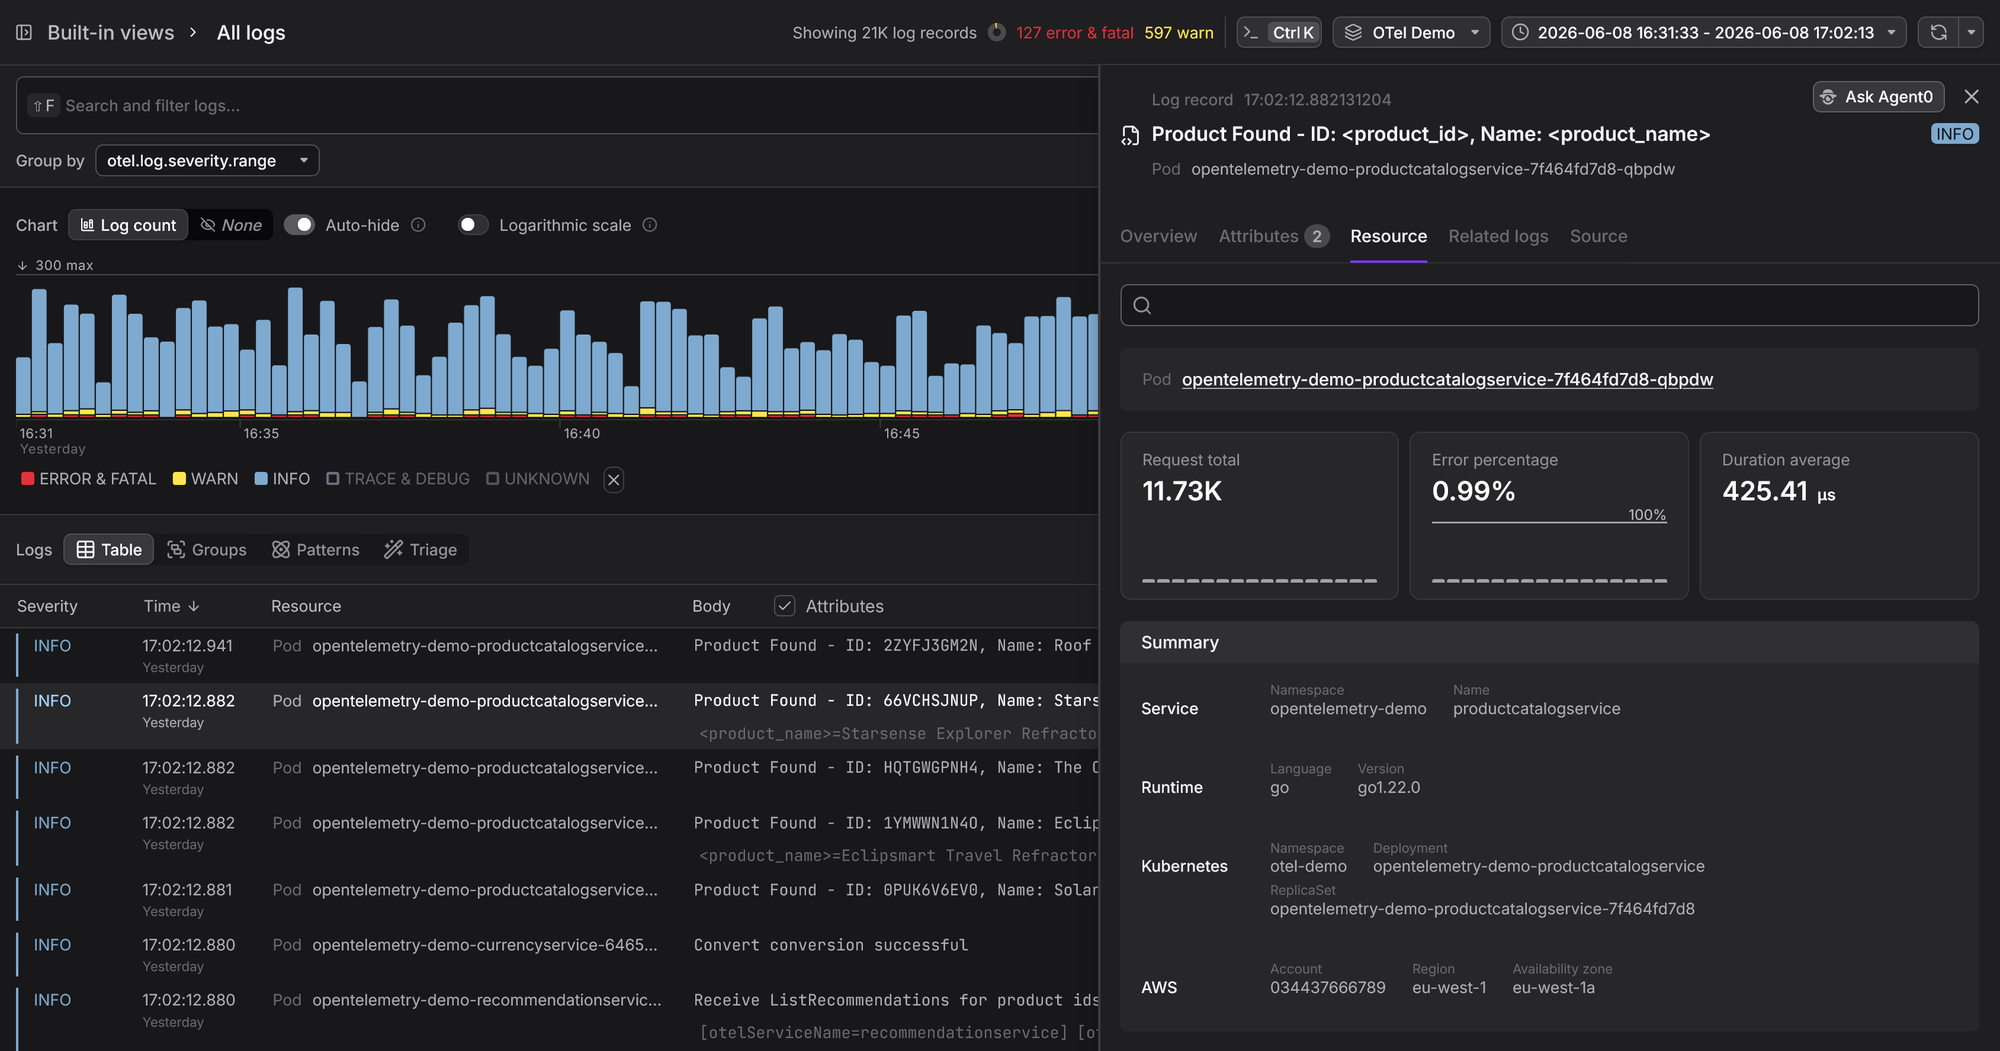Toggle the Logarithmic scale switch
Screen dimensions: 2000x1051
pos(472,225)
